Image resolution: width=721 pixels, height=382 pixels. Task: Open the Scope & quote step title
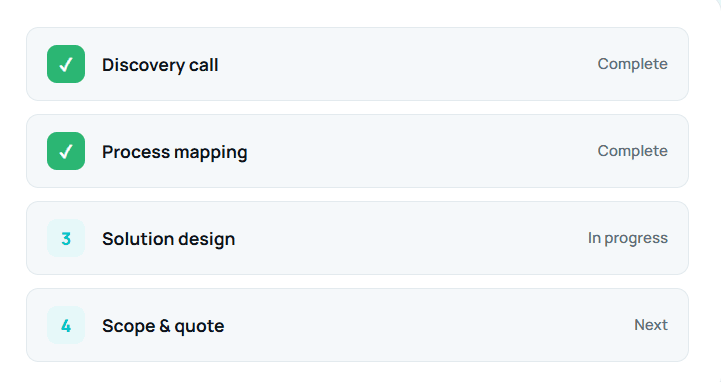[x=163, y=326]
